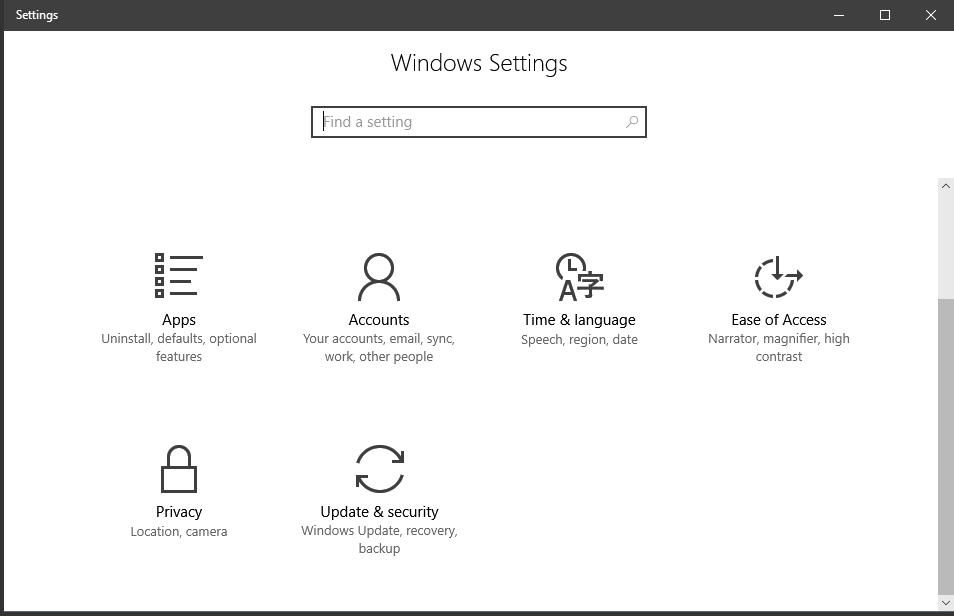Click 'Location, camera' description
Image resolution: width=954 pixels, height=616 pixels.
179,531
